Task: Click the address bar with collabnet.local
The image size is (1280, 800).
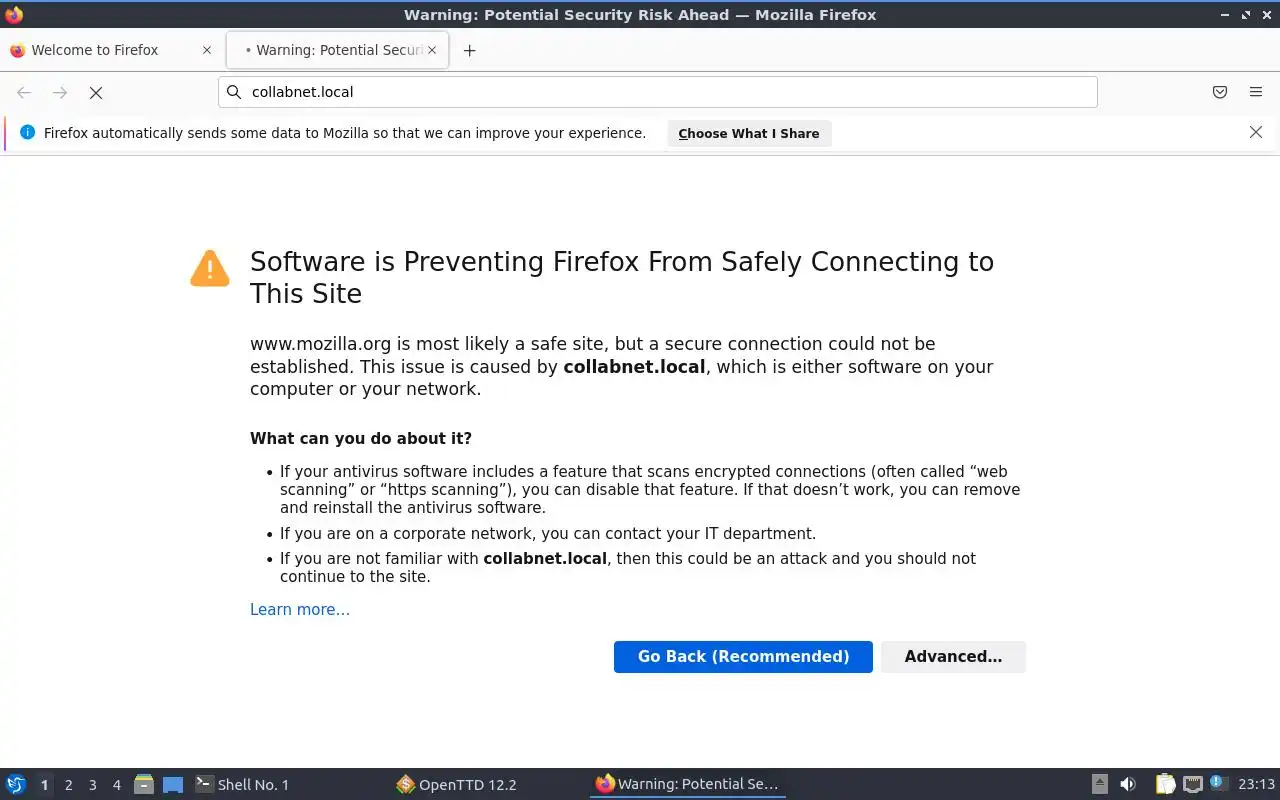Action: [x=660, y=92]
